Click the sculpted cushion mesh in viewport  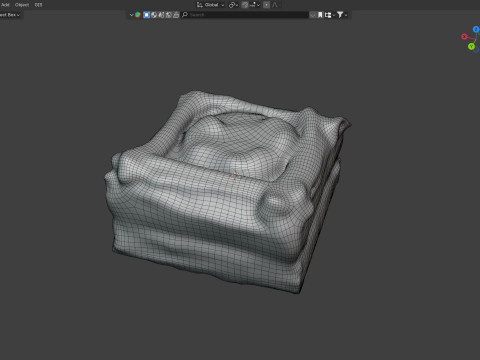coord(227,192)
